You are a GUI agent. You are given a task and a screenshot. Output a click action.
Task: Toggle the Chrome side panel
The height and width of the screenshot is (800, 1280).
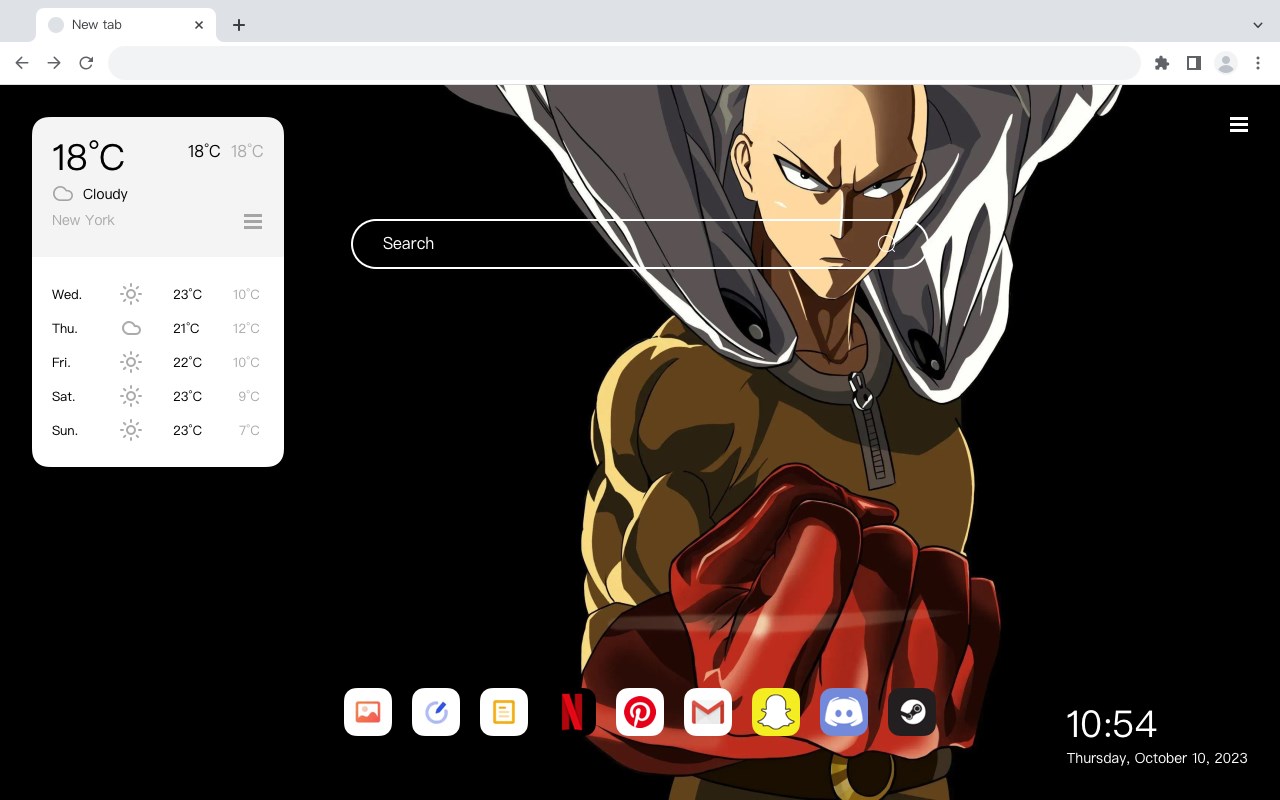point(1194,63)
